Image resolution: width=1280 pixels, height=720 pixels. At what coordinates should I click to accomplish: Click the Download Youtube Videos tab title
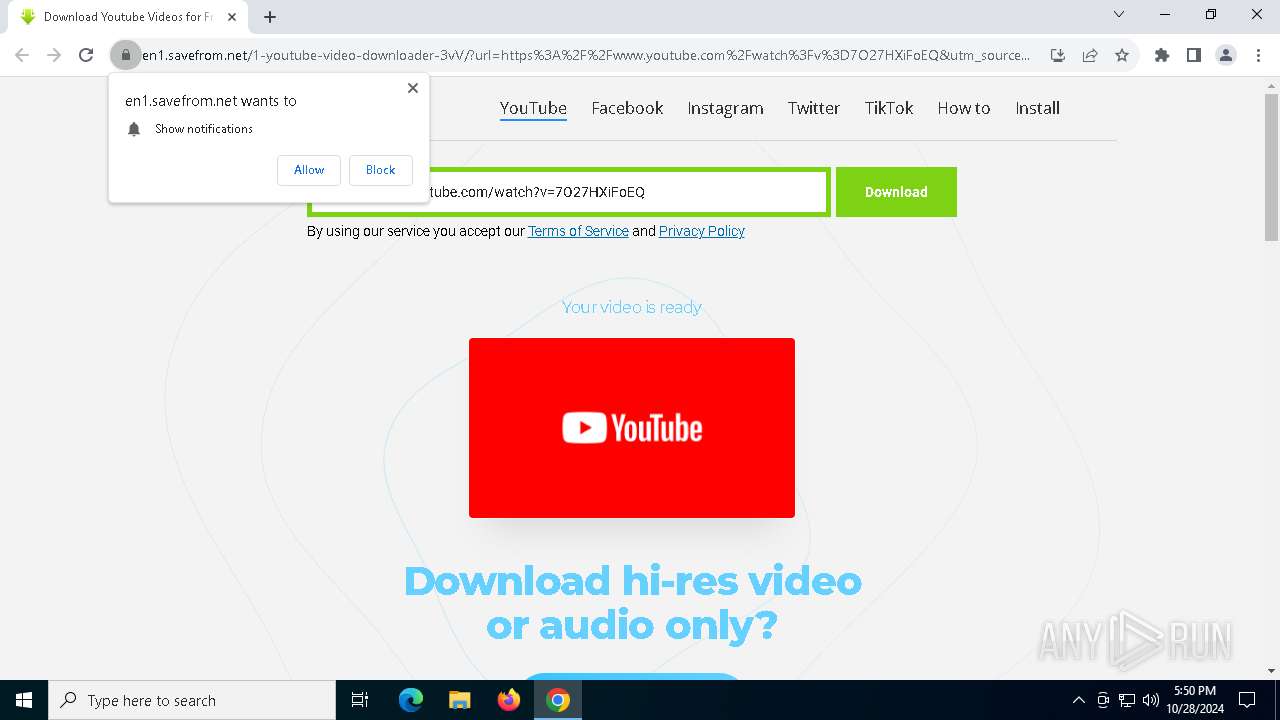(x=128, y=16)
